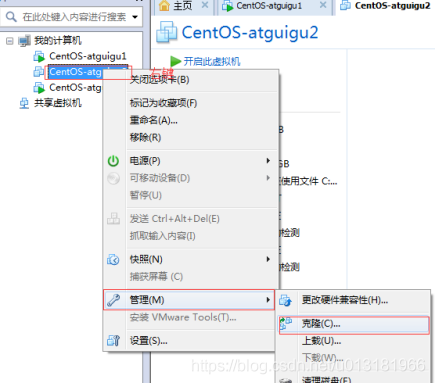
Task: Choose 设置(S)... in context menu
Action: (x=189, y=341)
